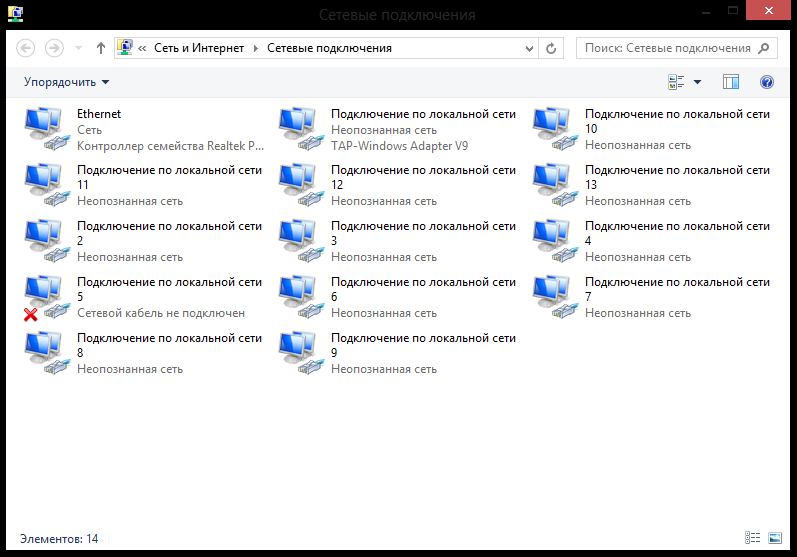
Task: Expand the breadcrumb double chevron
Action: [x=142, y=48]
